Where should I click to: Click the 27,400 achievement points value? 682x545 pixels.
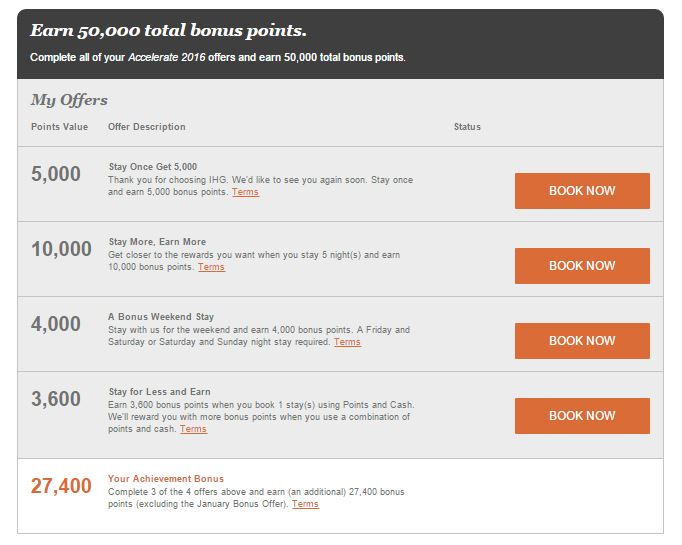coord(61,486)
